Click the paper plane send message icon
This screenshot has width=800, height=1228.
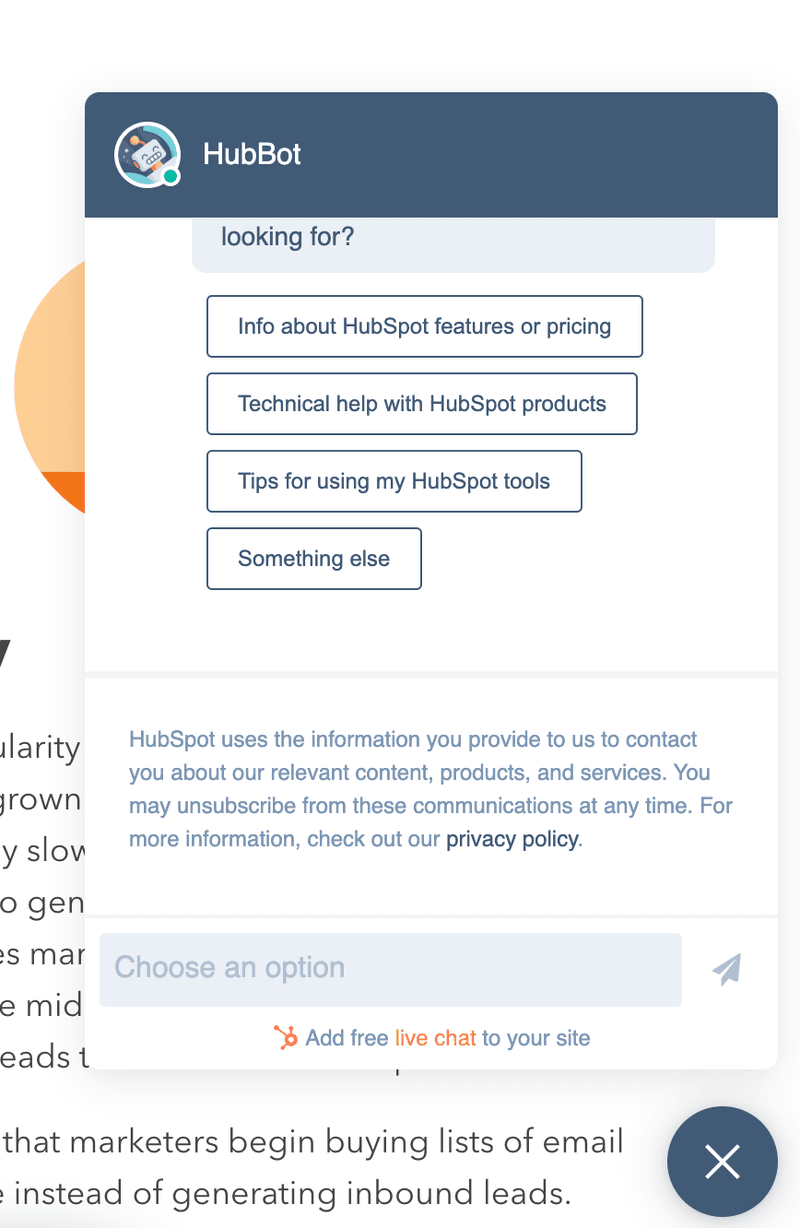(x=726, y=967)
